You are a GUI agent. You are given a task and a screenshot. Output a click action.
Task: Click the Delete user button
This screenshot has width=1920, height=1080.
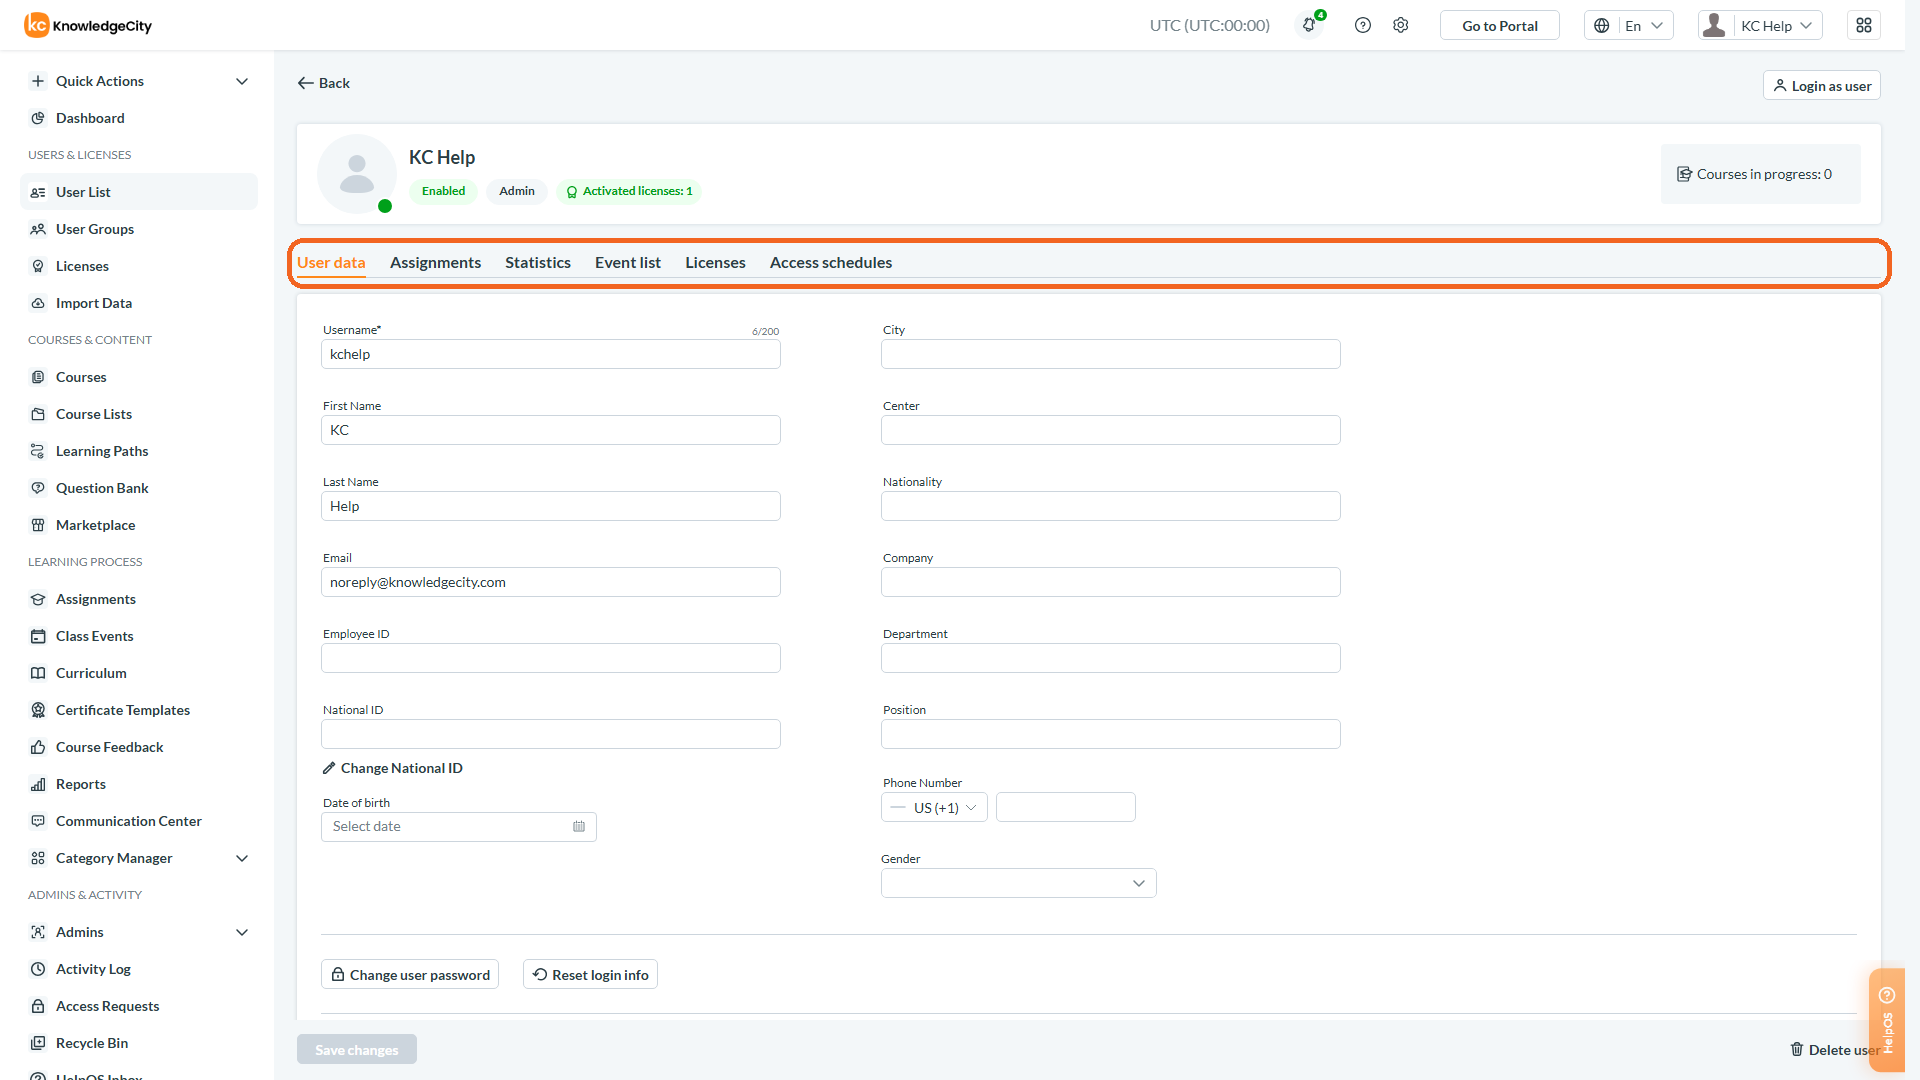[1834, 1049]
